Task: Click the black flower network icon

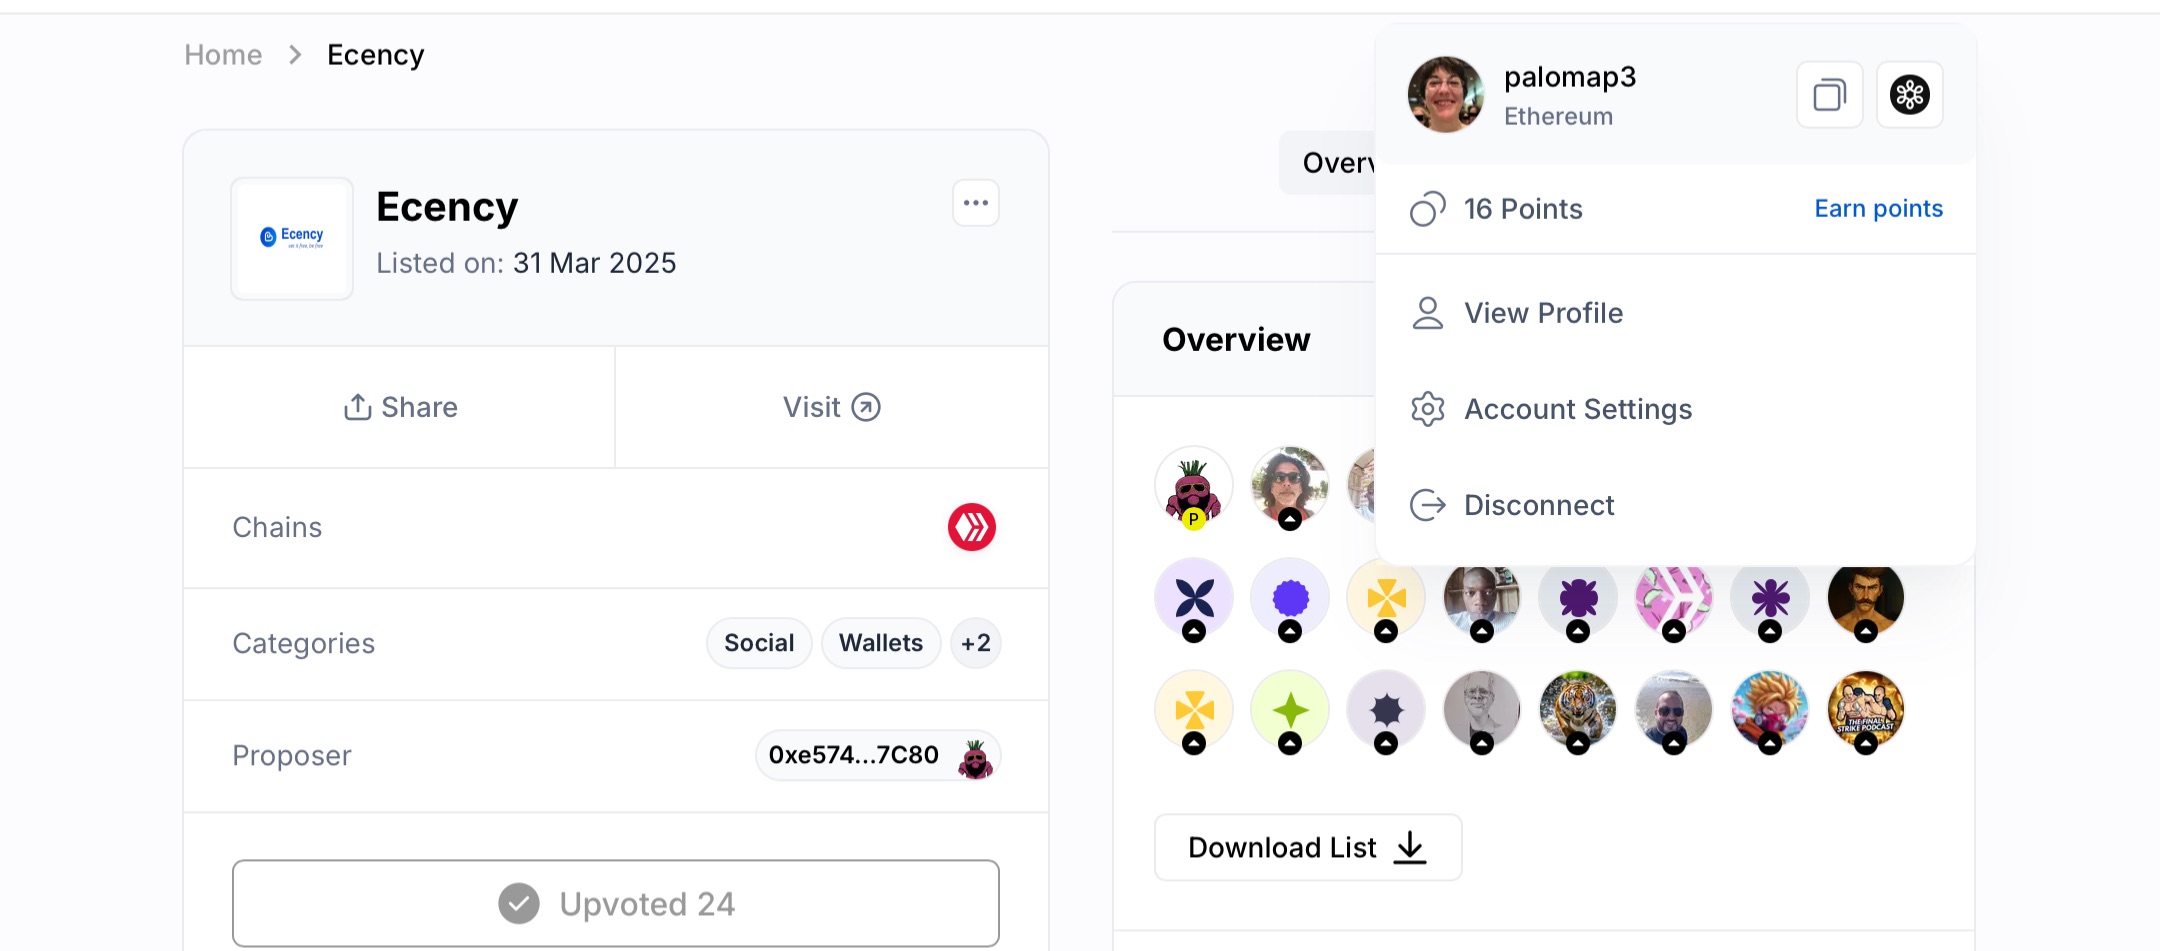Action: pyautogui.click(x=1909, y=95)
